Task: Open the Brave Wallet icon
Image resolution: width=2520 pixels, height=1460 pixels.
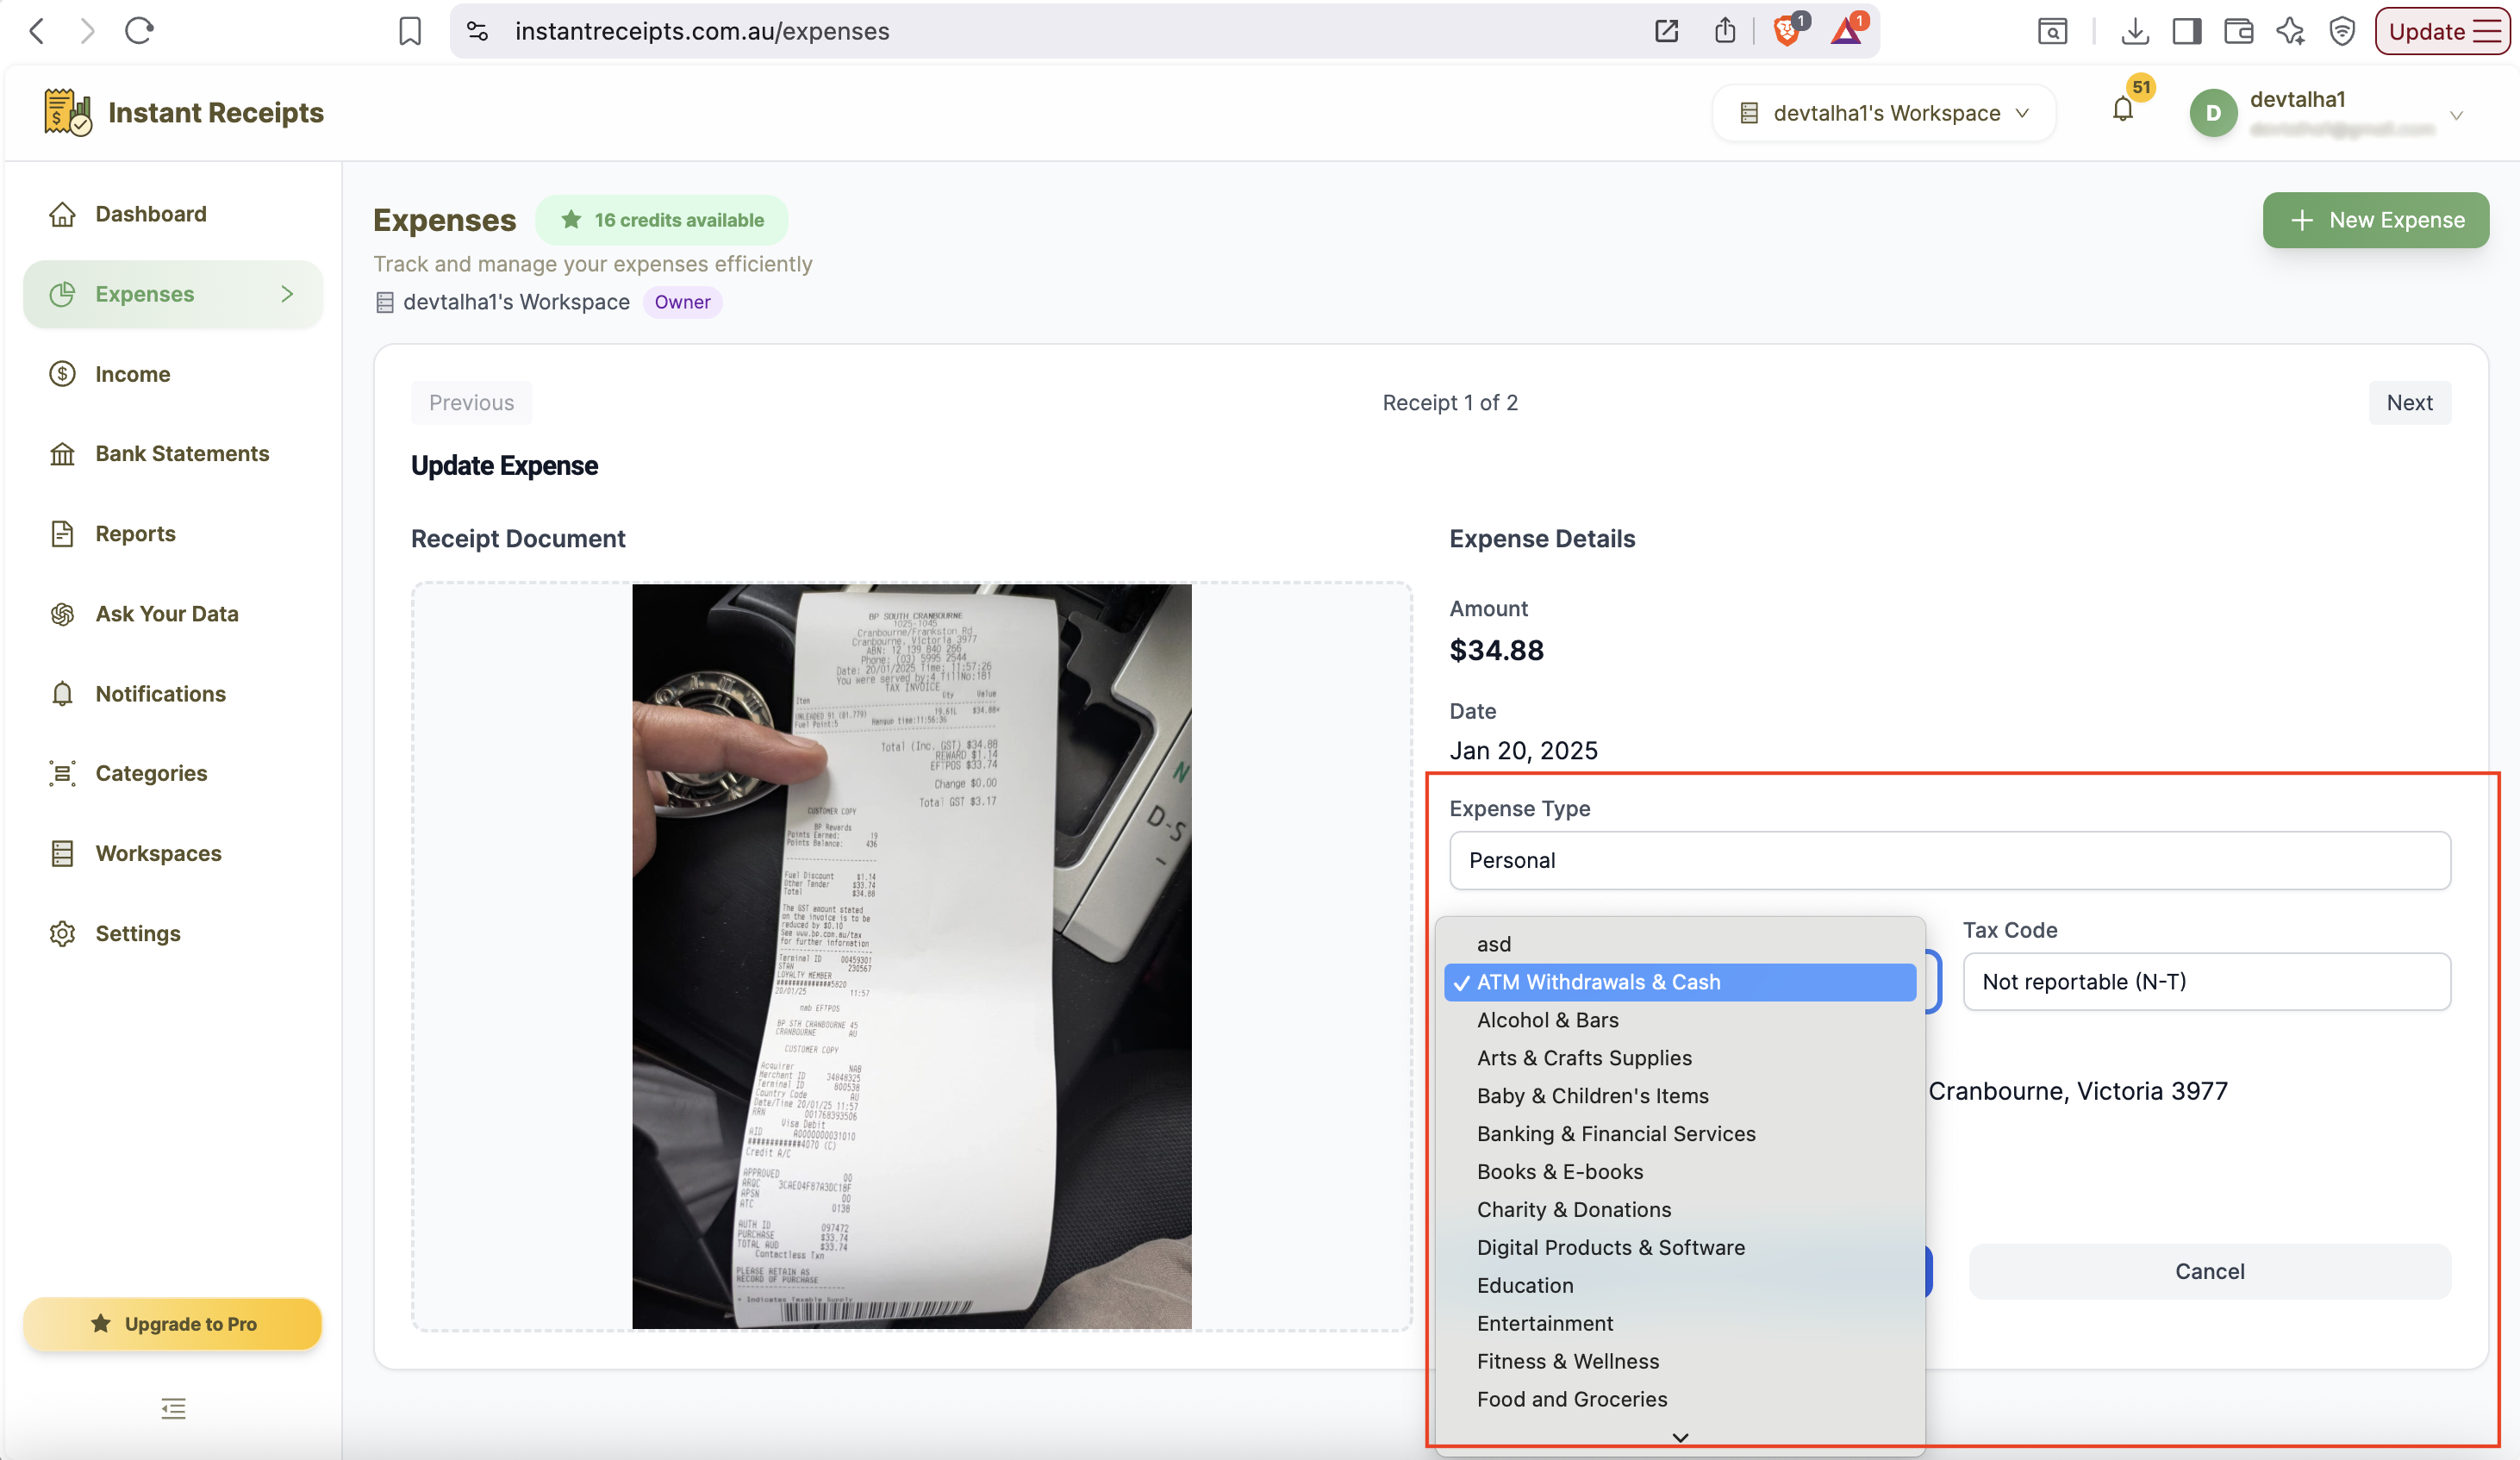Action: (x=2239, y=31)
